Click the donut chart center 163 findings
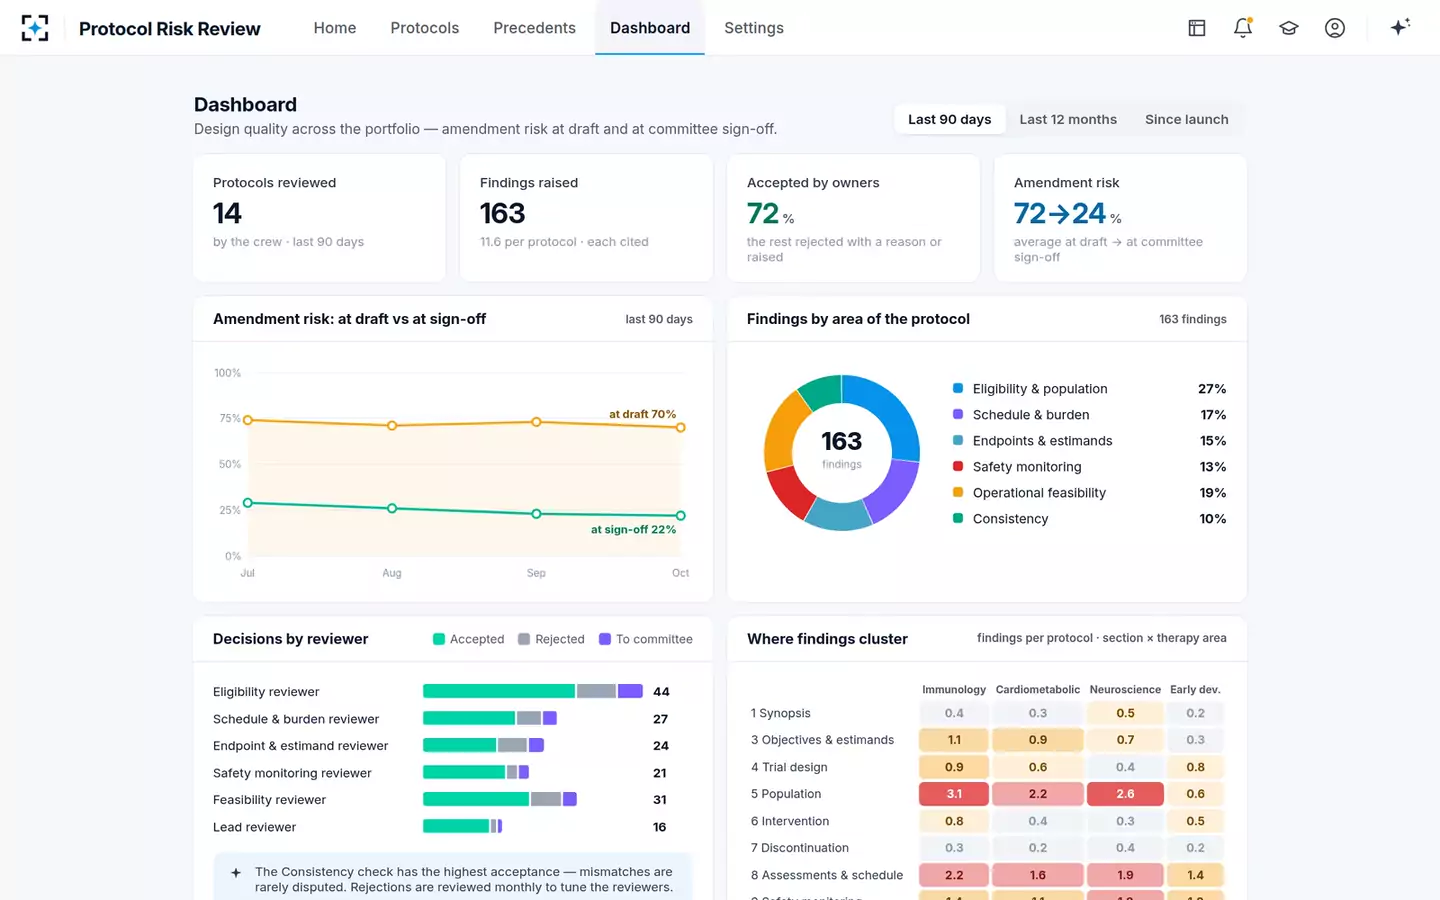This screenshot has height=900, width=1440. click(x=842, y=449)
